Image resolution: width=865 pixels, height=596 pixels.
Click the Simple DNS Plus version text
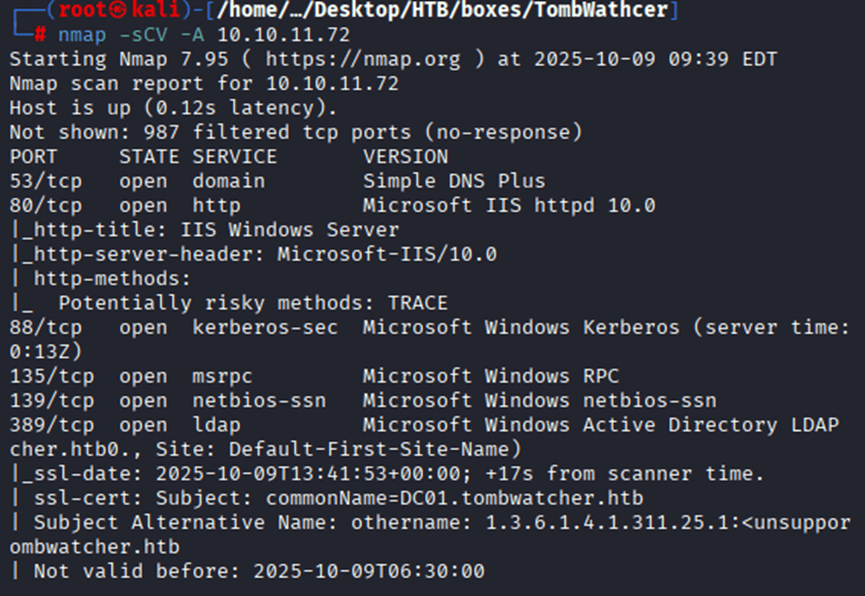(454, 181)
